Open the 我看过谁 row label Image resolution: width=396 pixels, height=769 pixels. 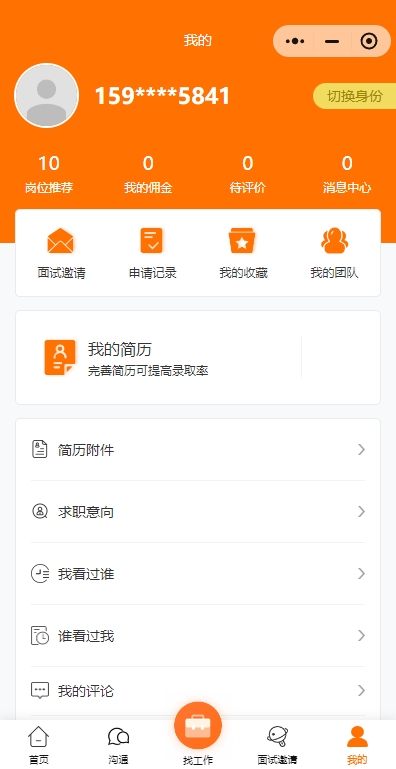(x=86, y=574)
